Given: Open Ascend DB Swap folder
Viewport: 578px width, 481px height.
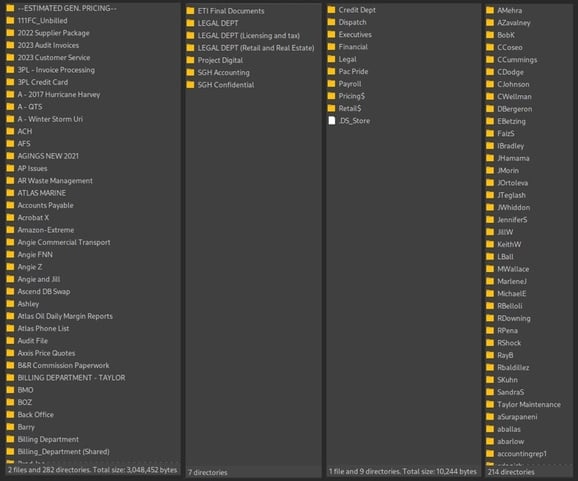Looking at the screenshot, I should [44, 291].
